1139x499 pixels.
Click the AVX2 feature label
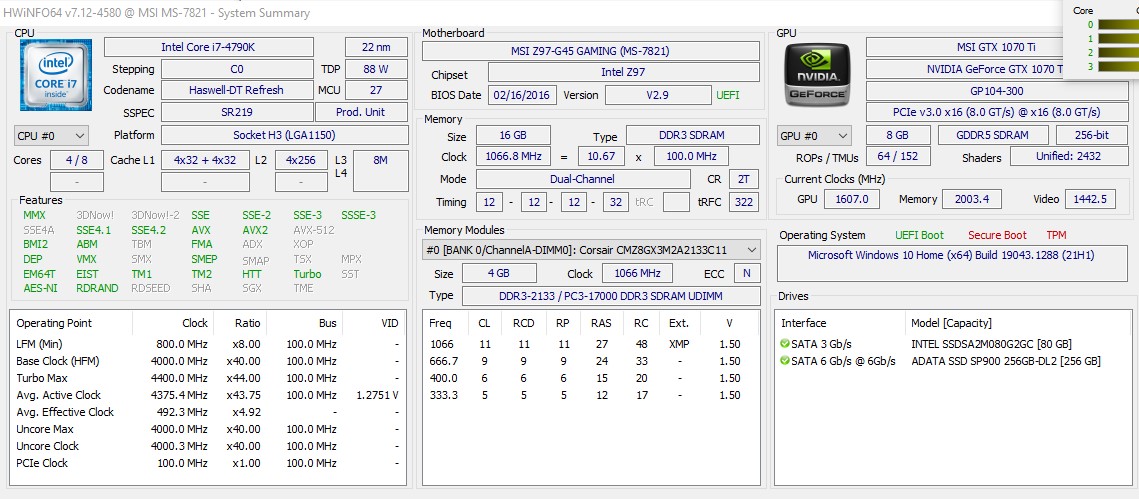pos(255,230)
